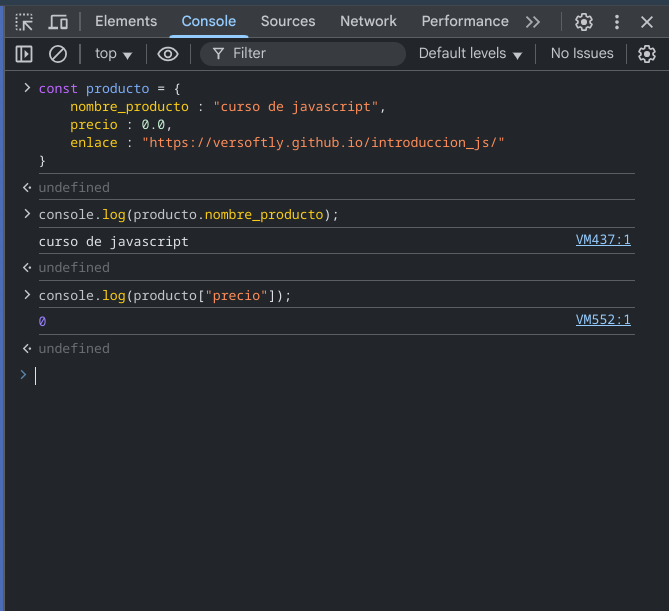Open the top JavaScript context dropdown

click(x=113, y=54)
